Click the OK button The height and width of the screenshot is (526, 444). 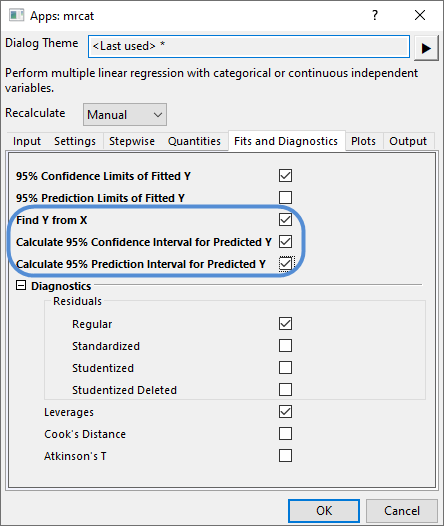324,511
